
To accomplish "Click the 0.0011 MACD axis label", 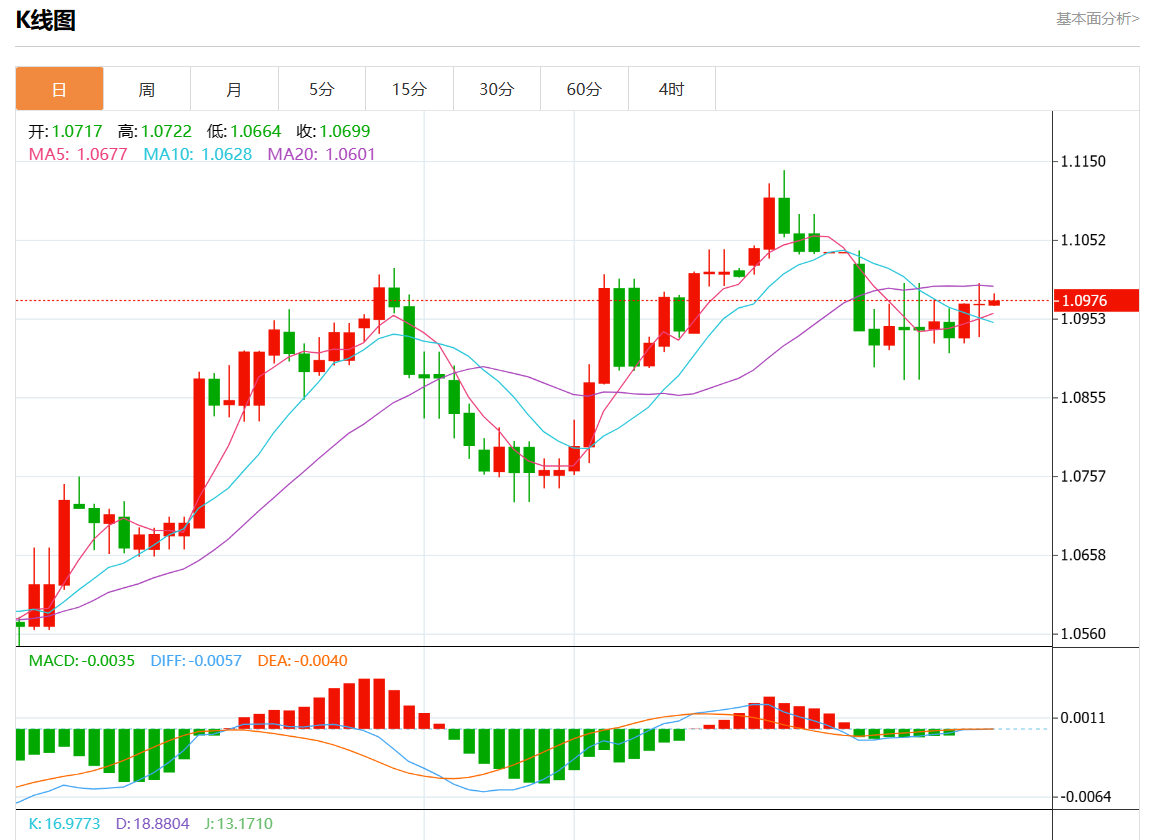I will click(1084, 717).
